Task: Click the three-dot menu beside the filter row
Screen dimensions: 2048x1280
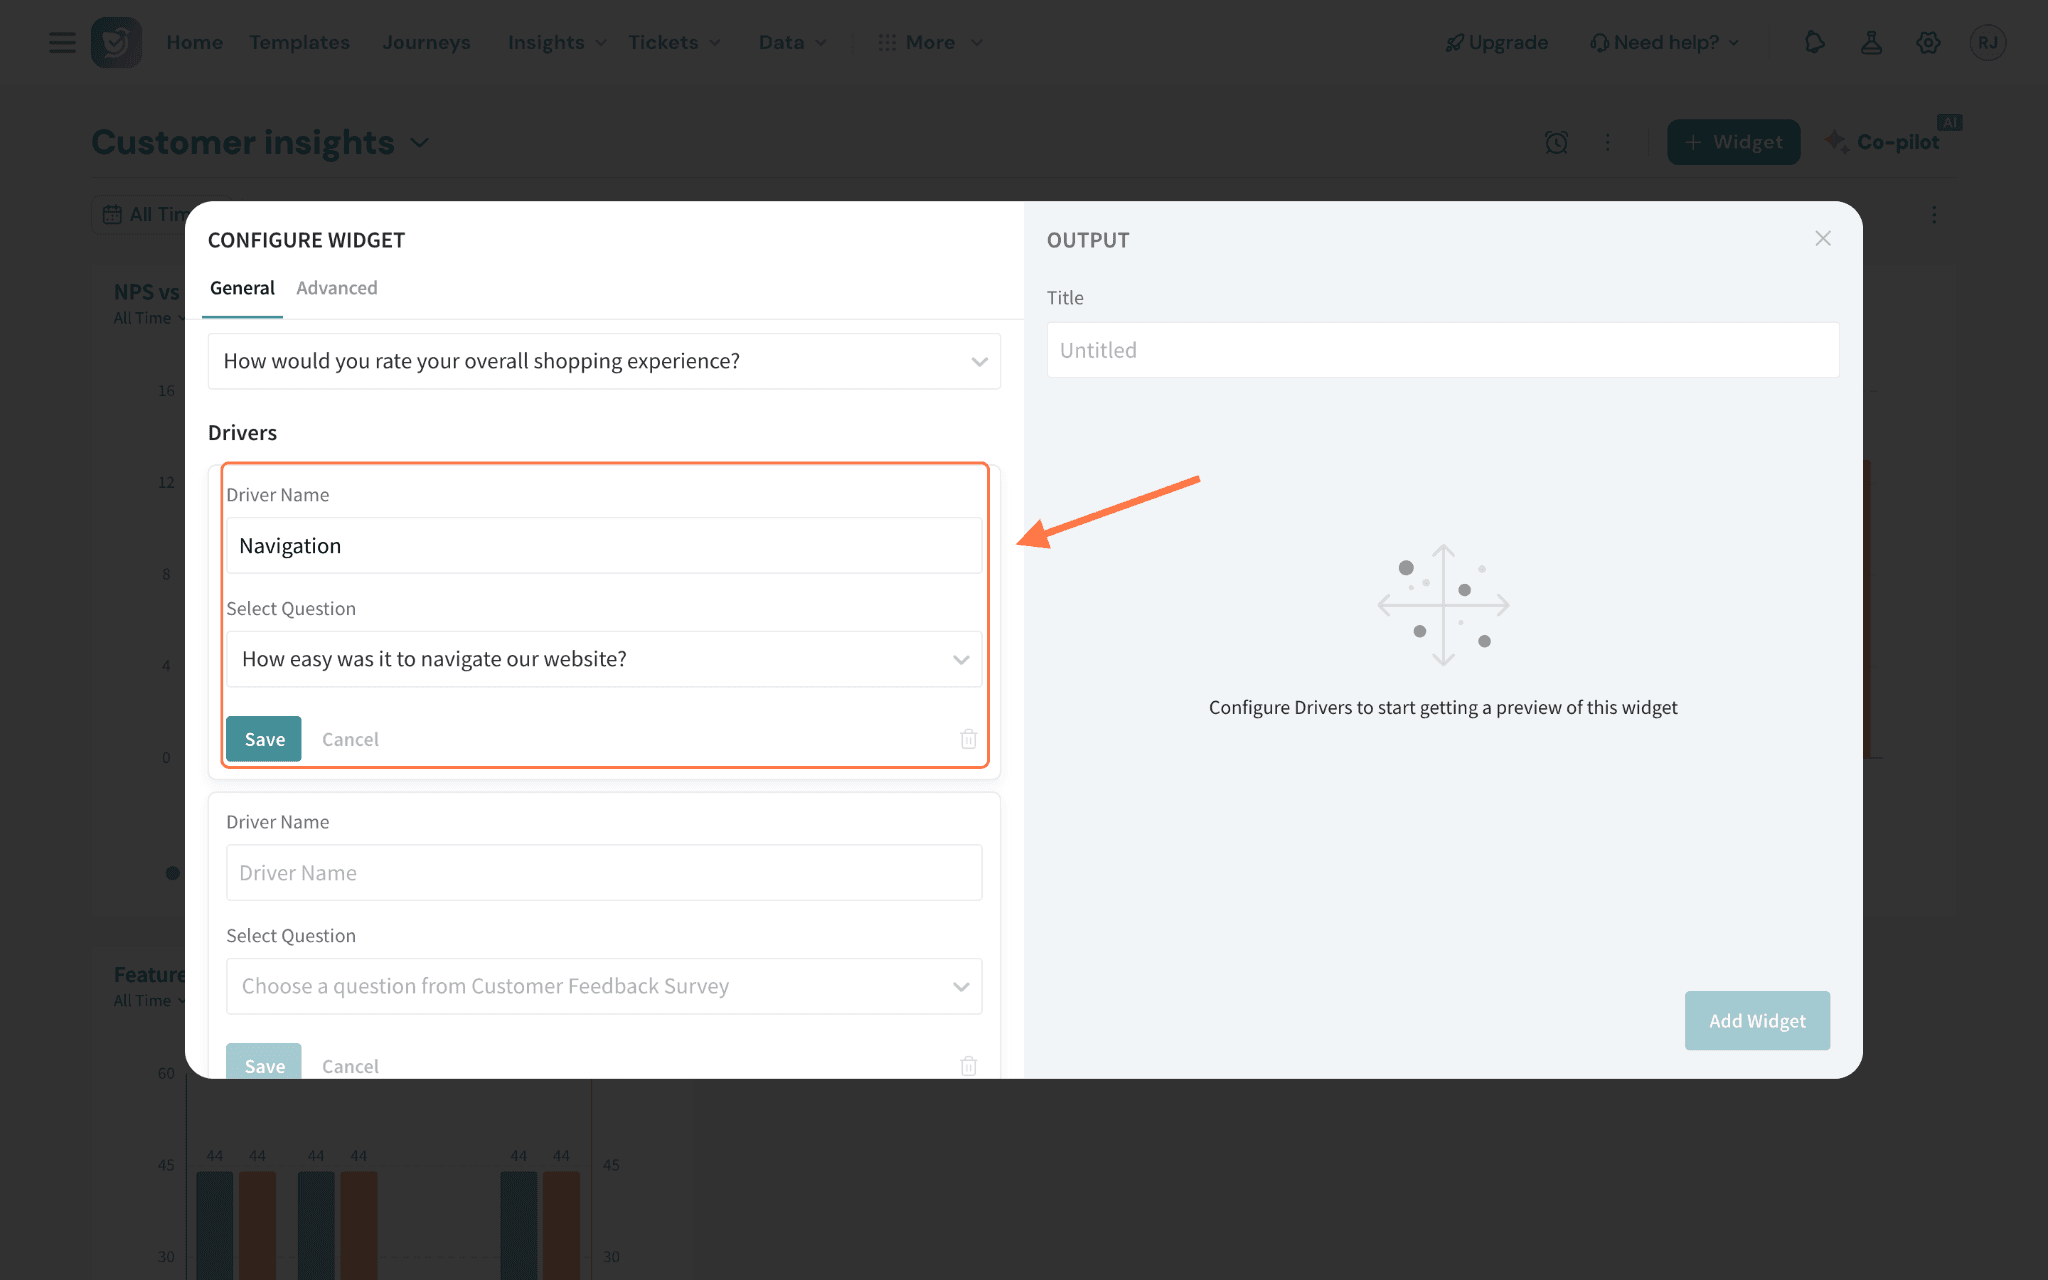Action: coord(1934,215)
